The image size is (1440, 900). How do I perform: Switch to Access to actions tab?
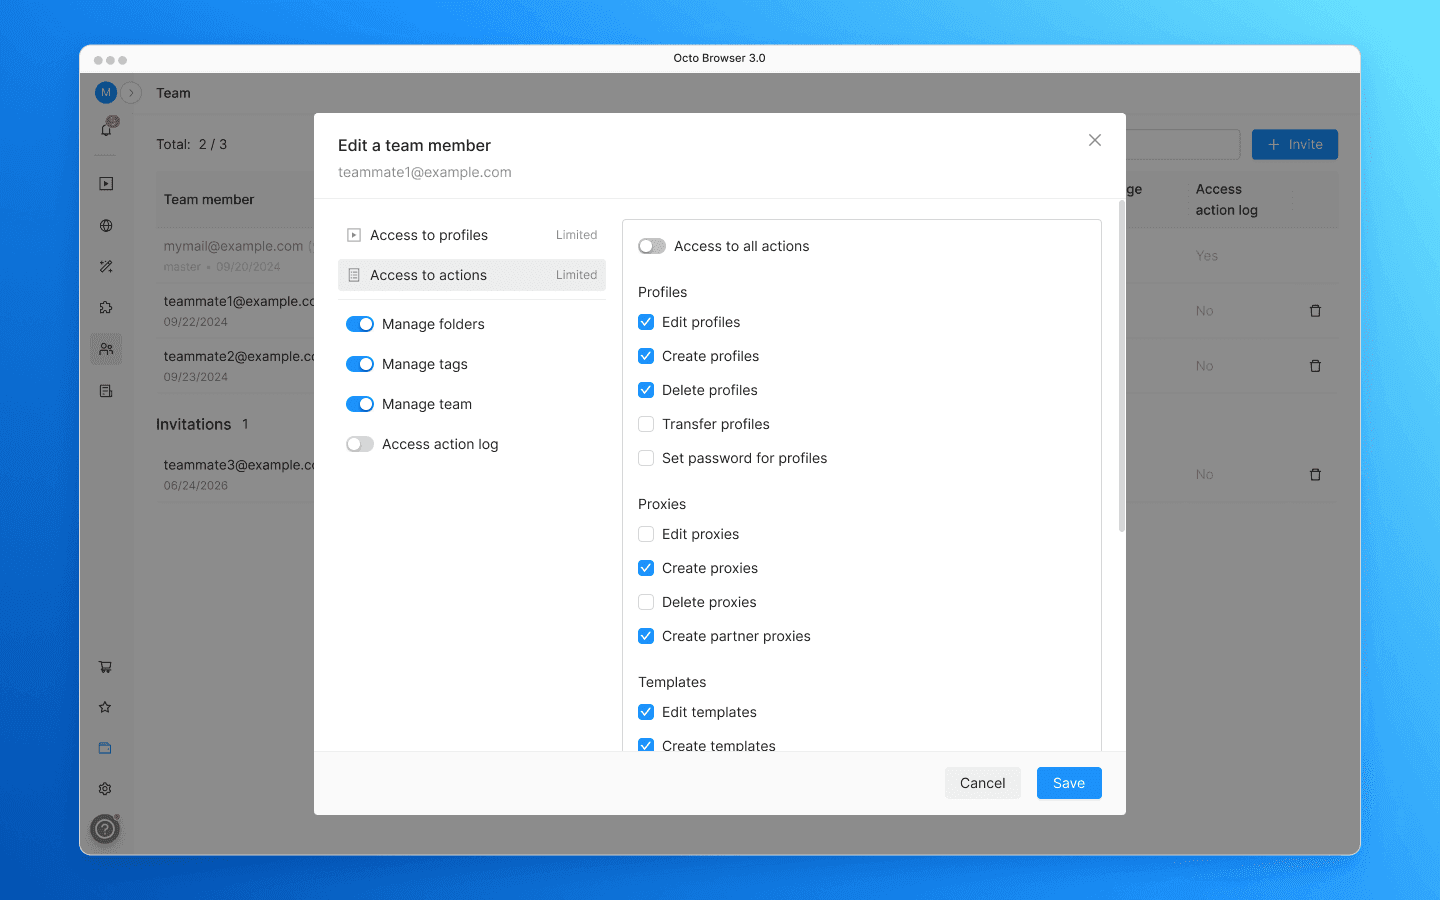point(472,275)
